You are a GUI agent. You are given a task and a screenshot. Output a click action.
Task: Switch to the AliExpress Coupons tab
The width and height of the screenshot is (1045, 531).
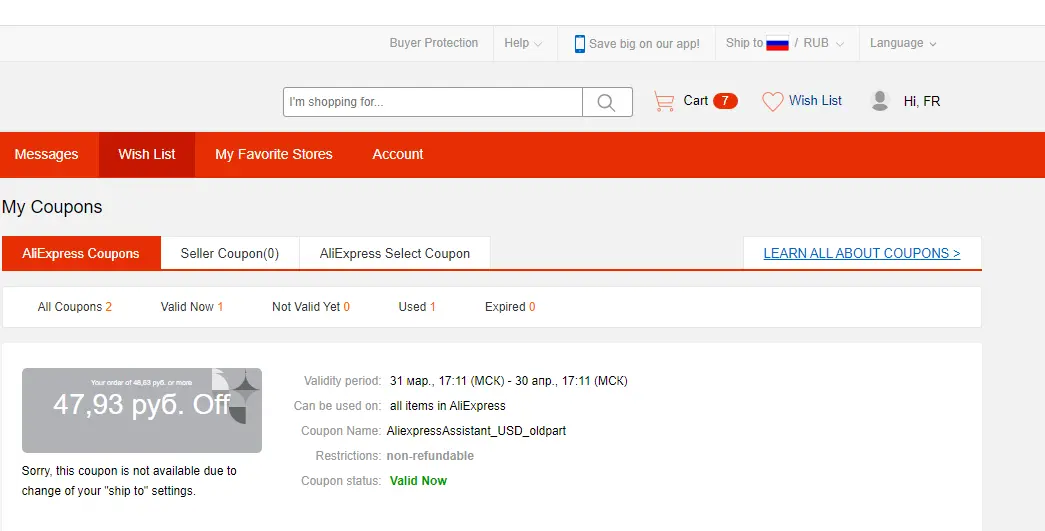[x=81, y=253]
